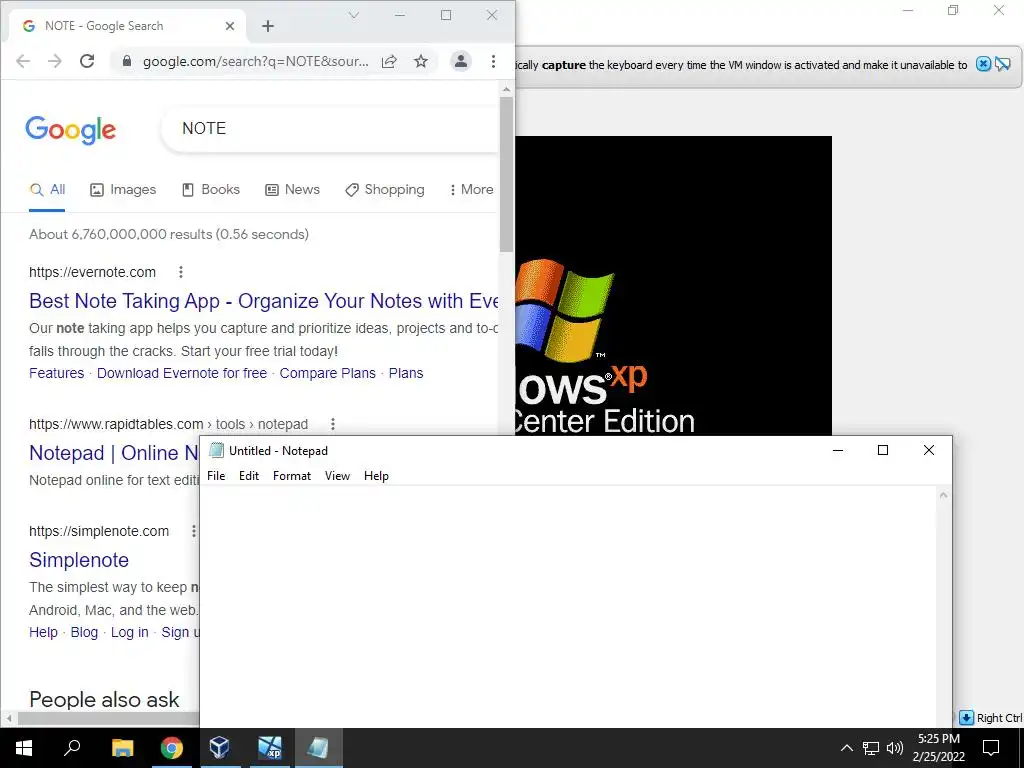
Task: Show hidden system tray icons
Action: (x=846, y=748)
